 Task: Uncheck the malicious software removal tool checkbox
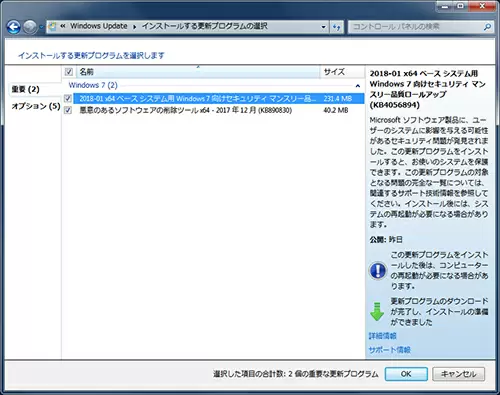click(x=68, y=110)
